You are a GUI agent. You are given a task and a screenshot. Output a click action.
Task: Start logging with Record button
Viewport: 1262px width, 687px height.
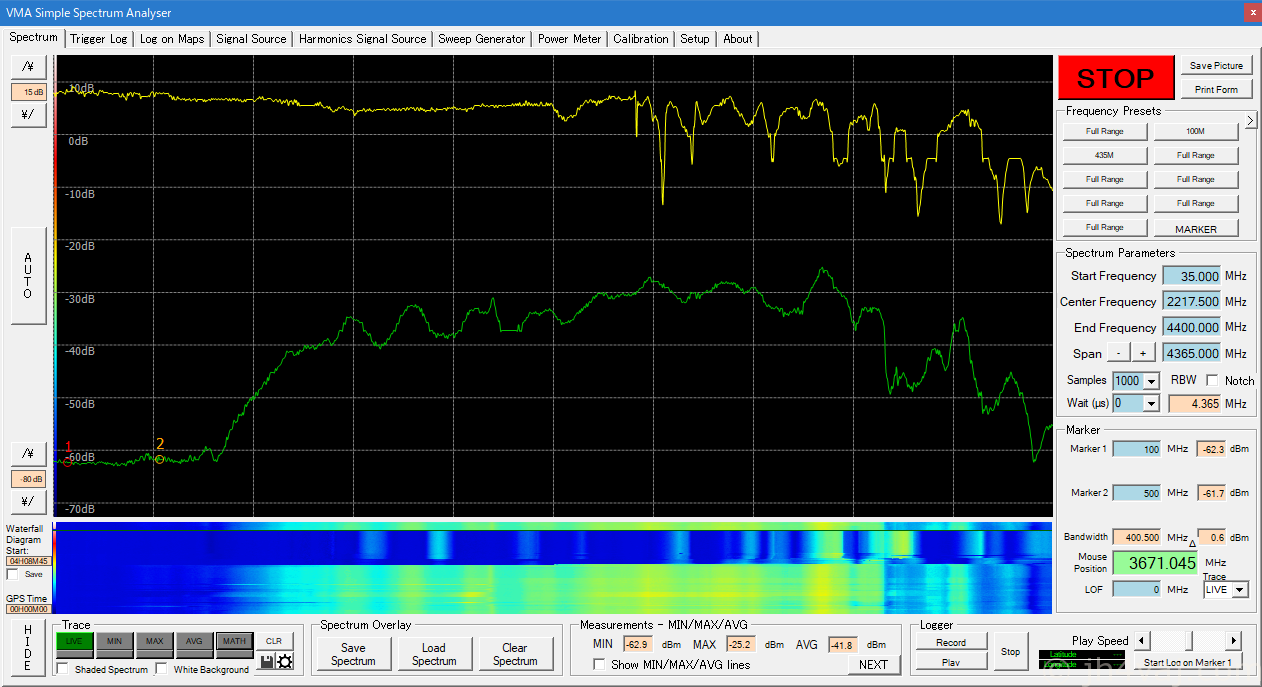950,642
